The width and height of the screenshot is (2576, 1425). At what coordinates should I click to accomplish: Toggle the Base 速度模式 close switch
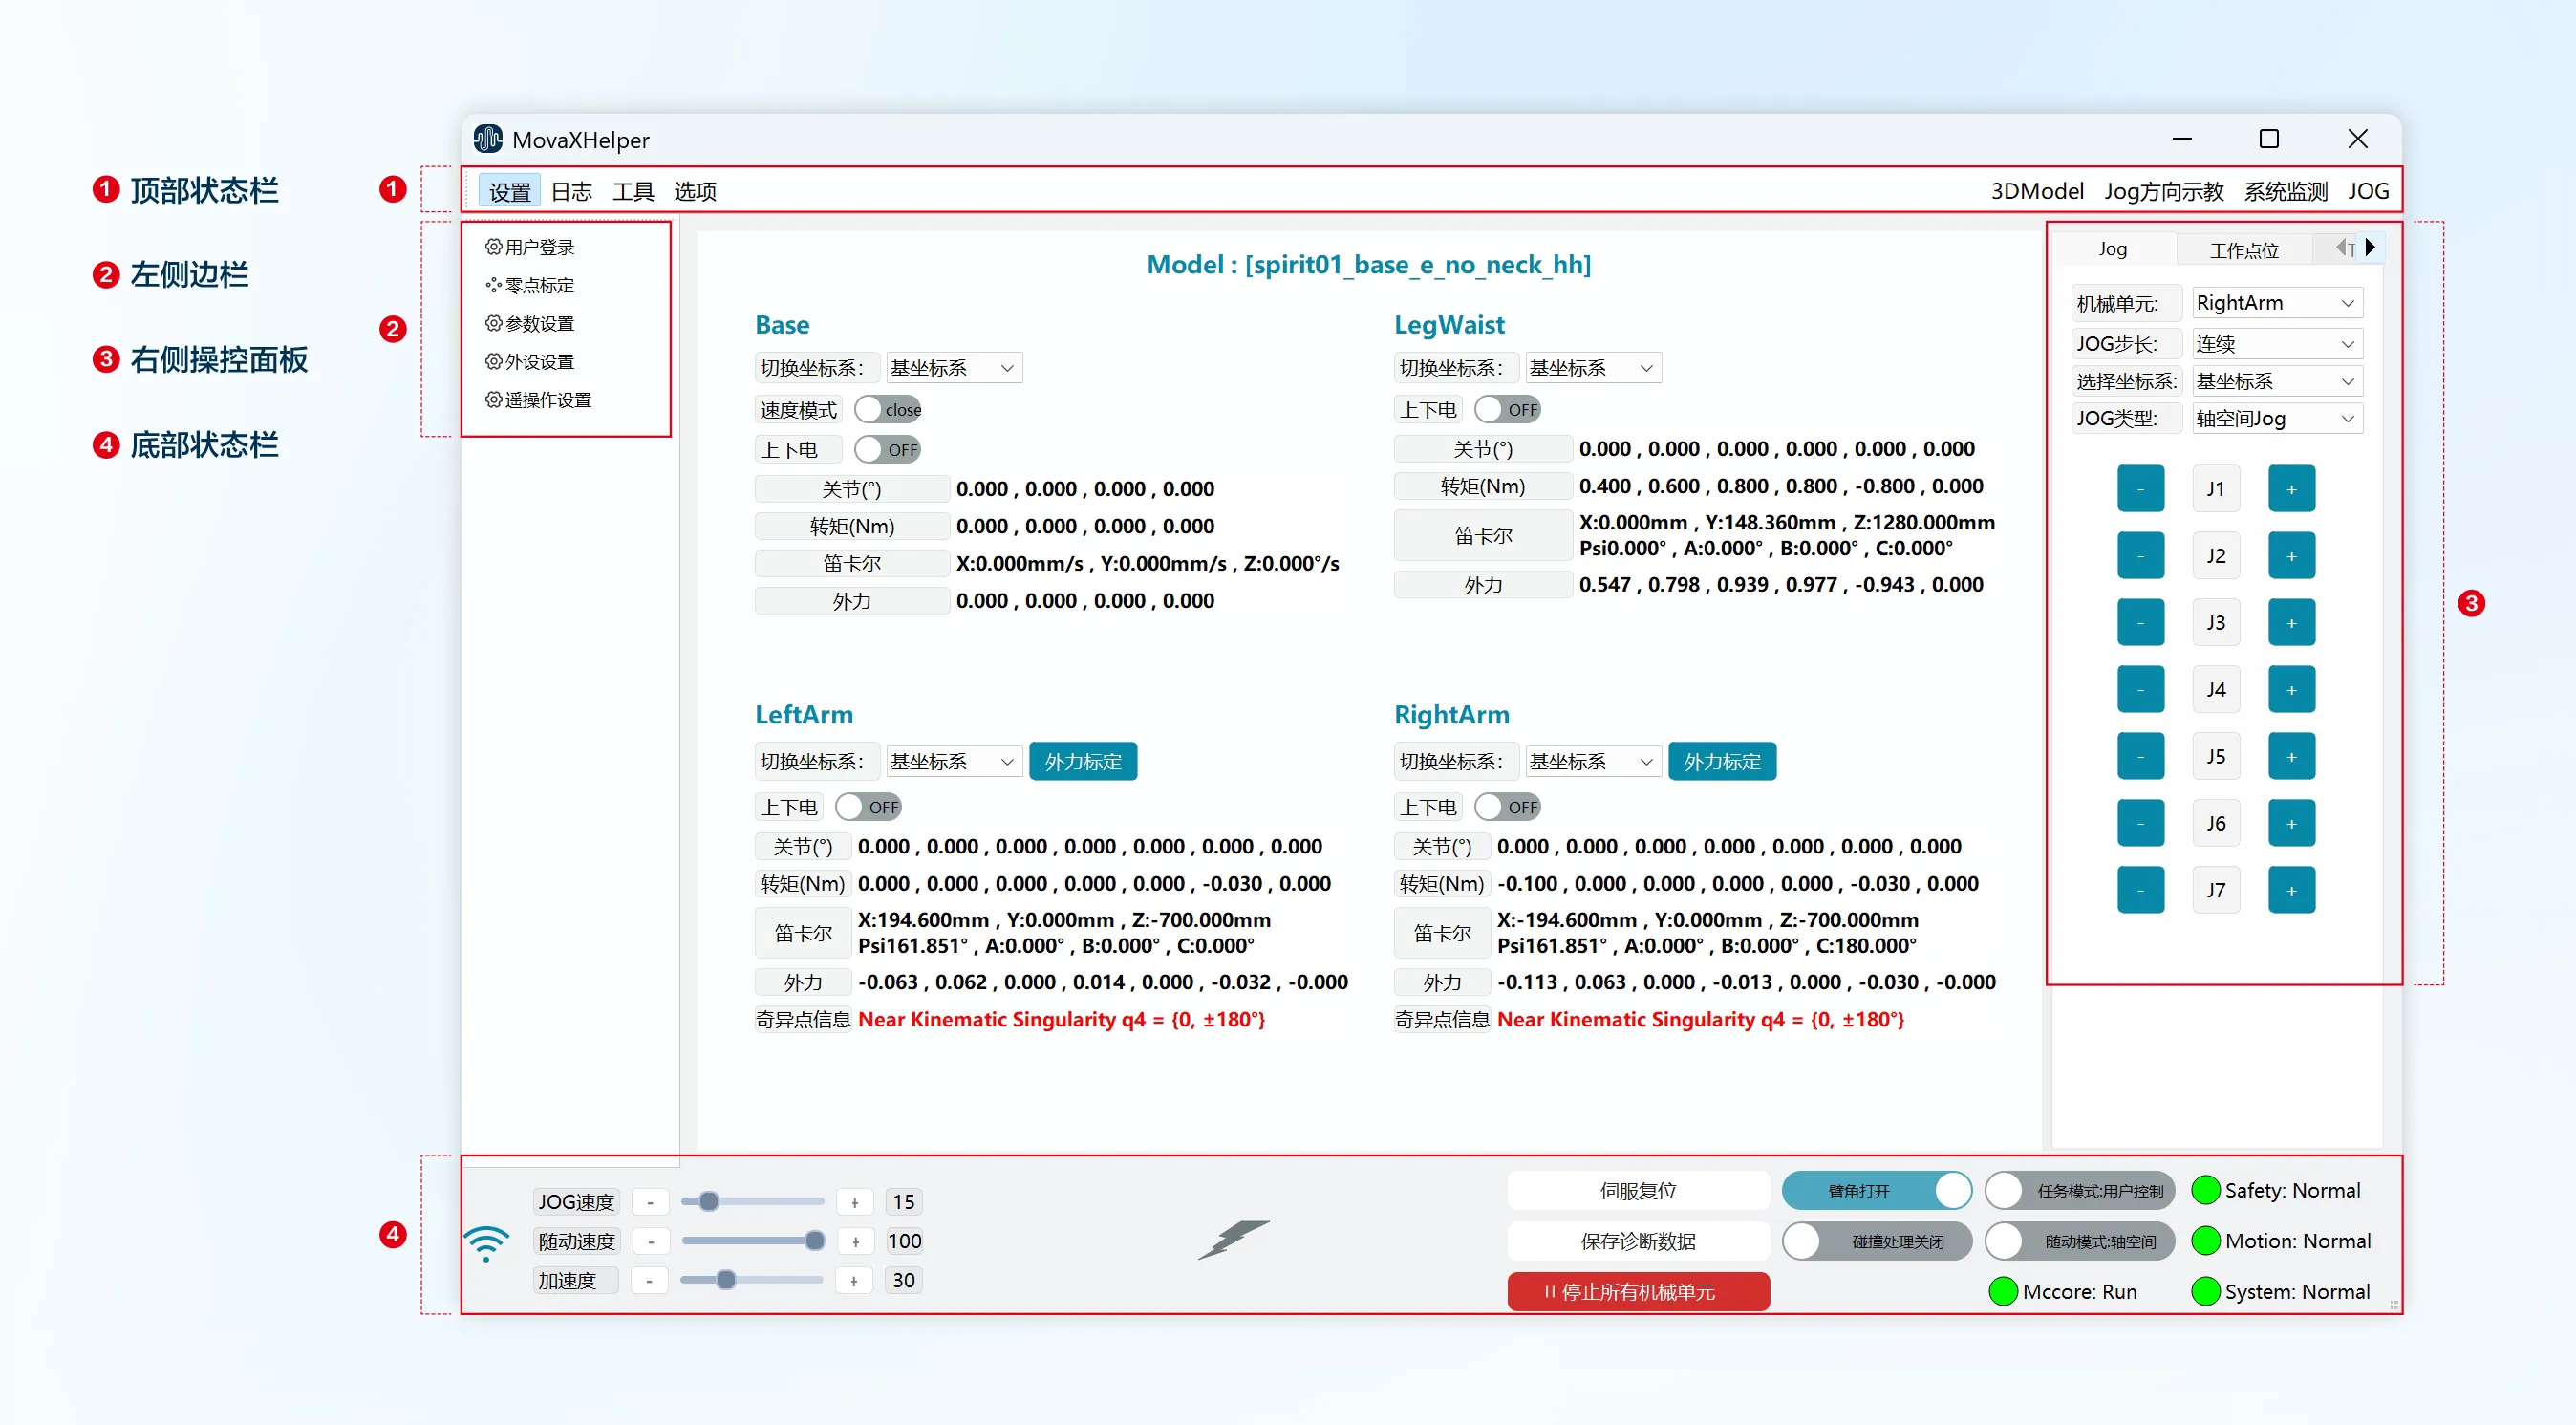[888, 410]
